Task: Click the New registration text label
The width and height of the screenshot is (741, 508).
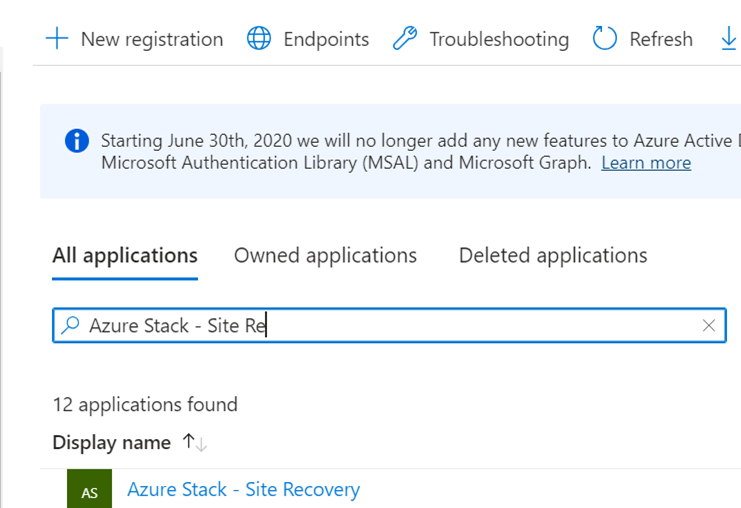Action: coord(152,39)
